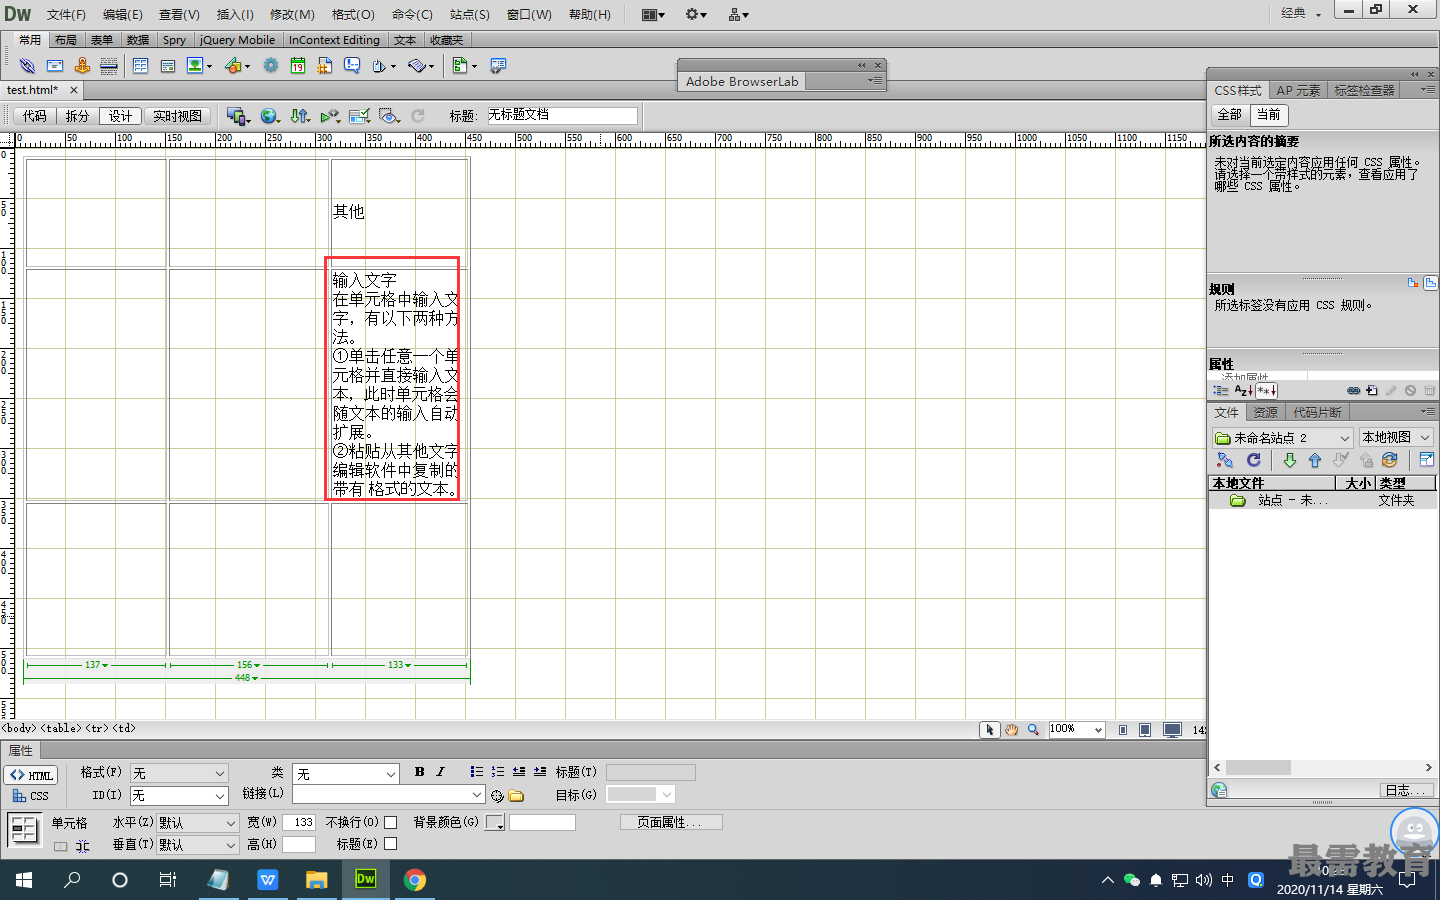Insert a table using the table icon

[x=140, y=66]
